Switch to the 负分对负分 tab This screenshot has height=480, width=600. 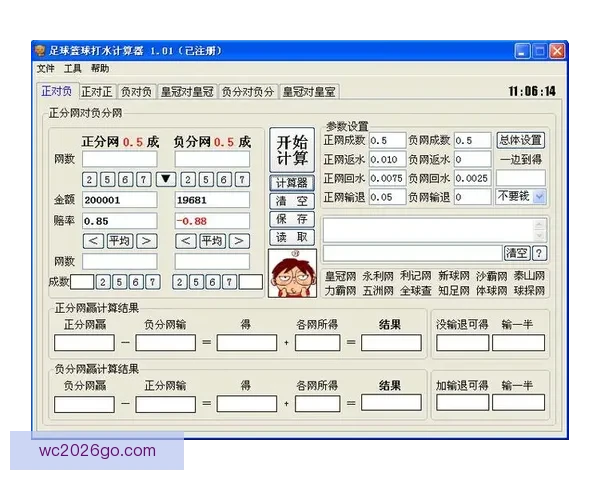(x=248, y=92)
